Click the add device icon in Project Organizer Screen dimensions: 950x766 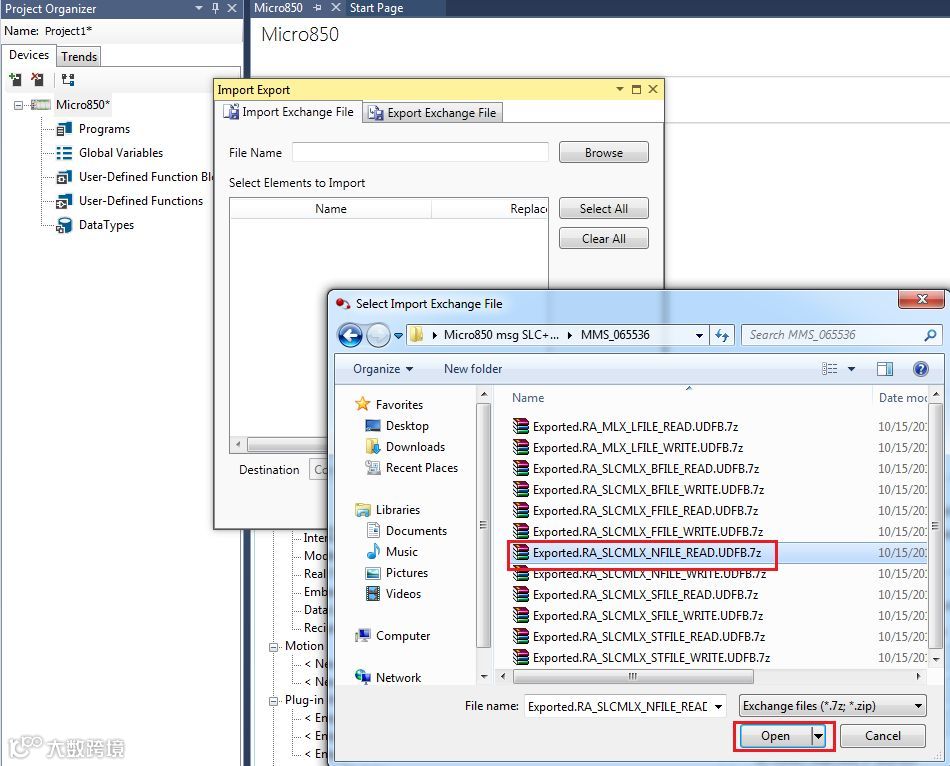tap(15, 79)
